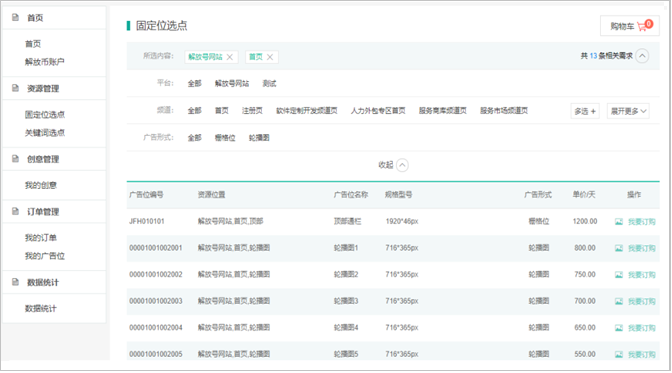Expand more channels with 展开更多

(x=628, y=111)
